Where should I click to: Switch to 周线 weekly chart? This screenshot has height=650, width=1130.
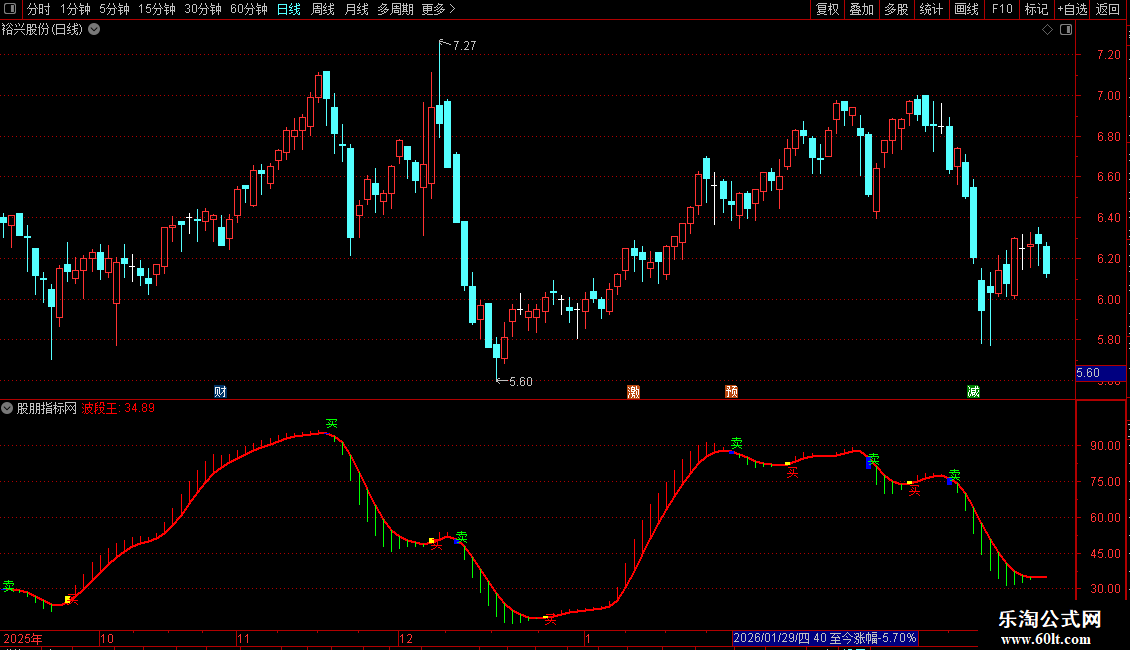pyautogui.click(x=323, y=9)
